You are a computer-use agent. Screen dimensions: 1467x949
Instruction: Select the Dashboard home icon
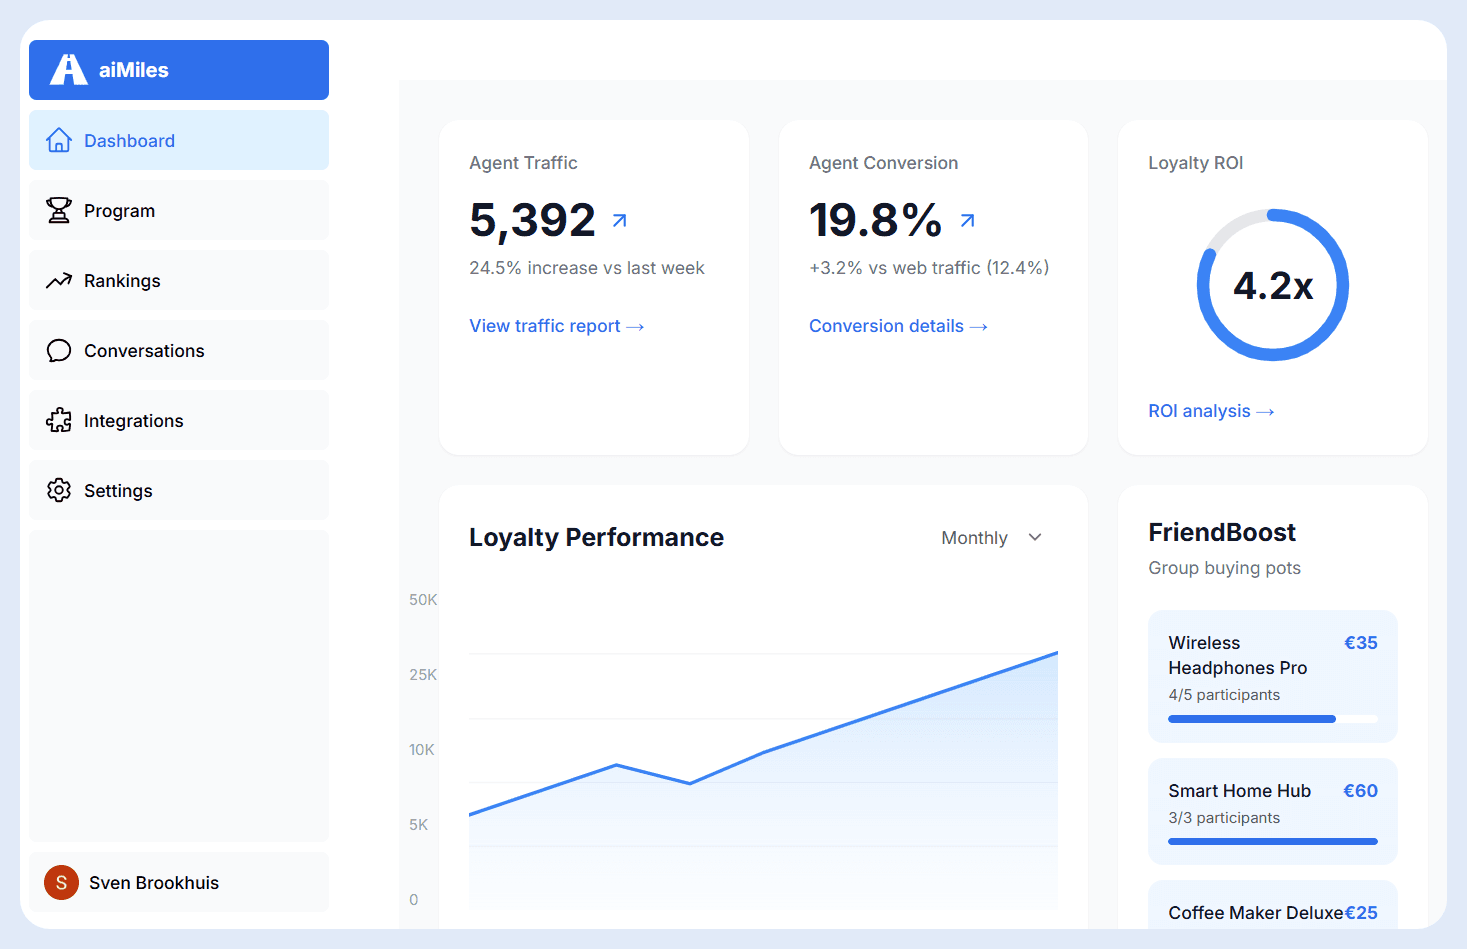[x=59, y=140]
